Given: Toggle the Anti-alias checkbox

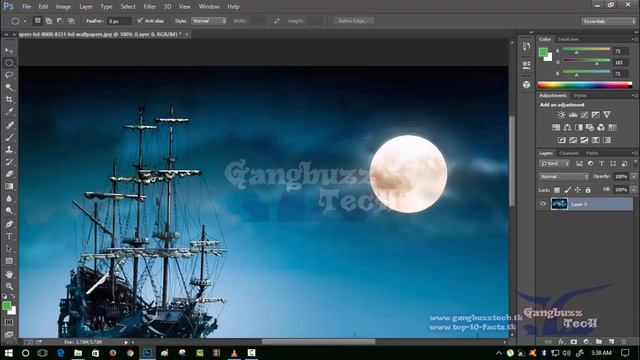Looking at the screenshot, I should (x=140, y=20).
